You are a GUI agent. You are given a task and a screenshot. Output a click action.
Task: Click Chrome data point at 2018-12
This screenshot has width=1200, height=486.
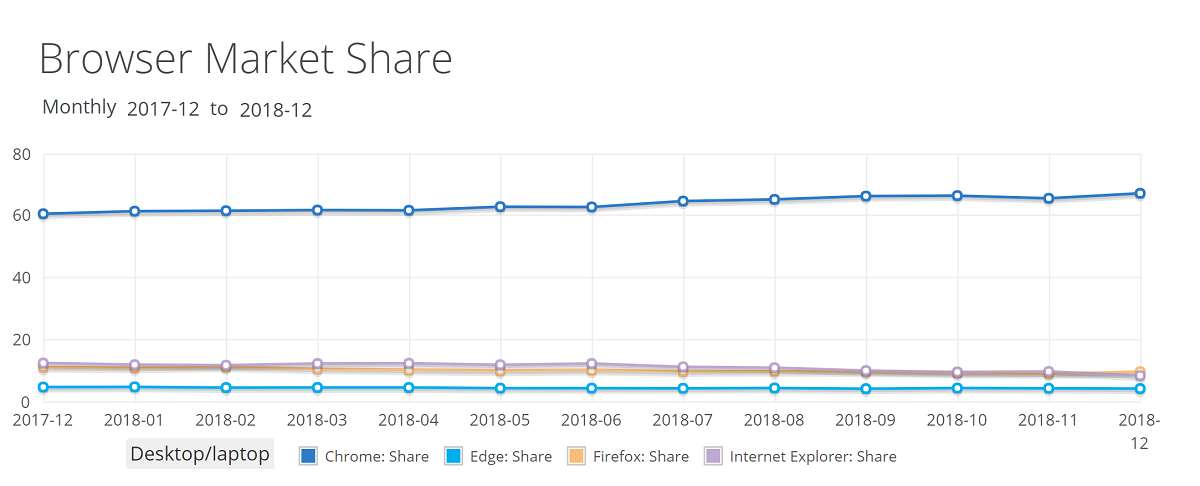pyautogui.click(x=1139, y=193)
